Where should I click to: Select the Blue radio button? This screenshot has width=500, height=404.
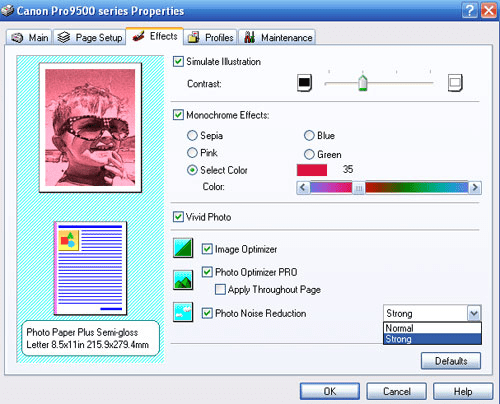309,135
